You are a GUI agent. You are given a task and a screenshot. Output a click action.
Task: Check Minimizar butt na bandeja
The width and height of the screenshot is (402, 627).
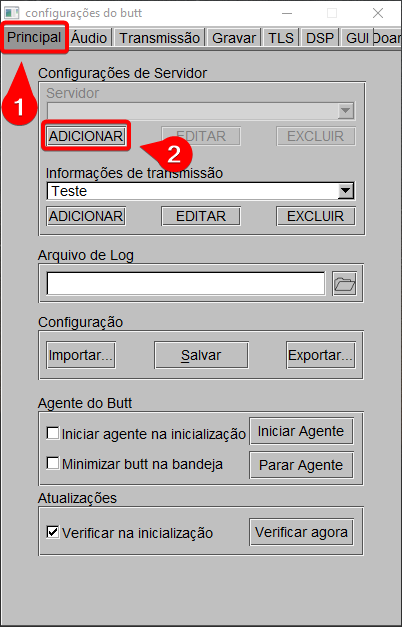point(53,463)
